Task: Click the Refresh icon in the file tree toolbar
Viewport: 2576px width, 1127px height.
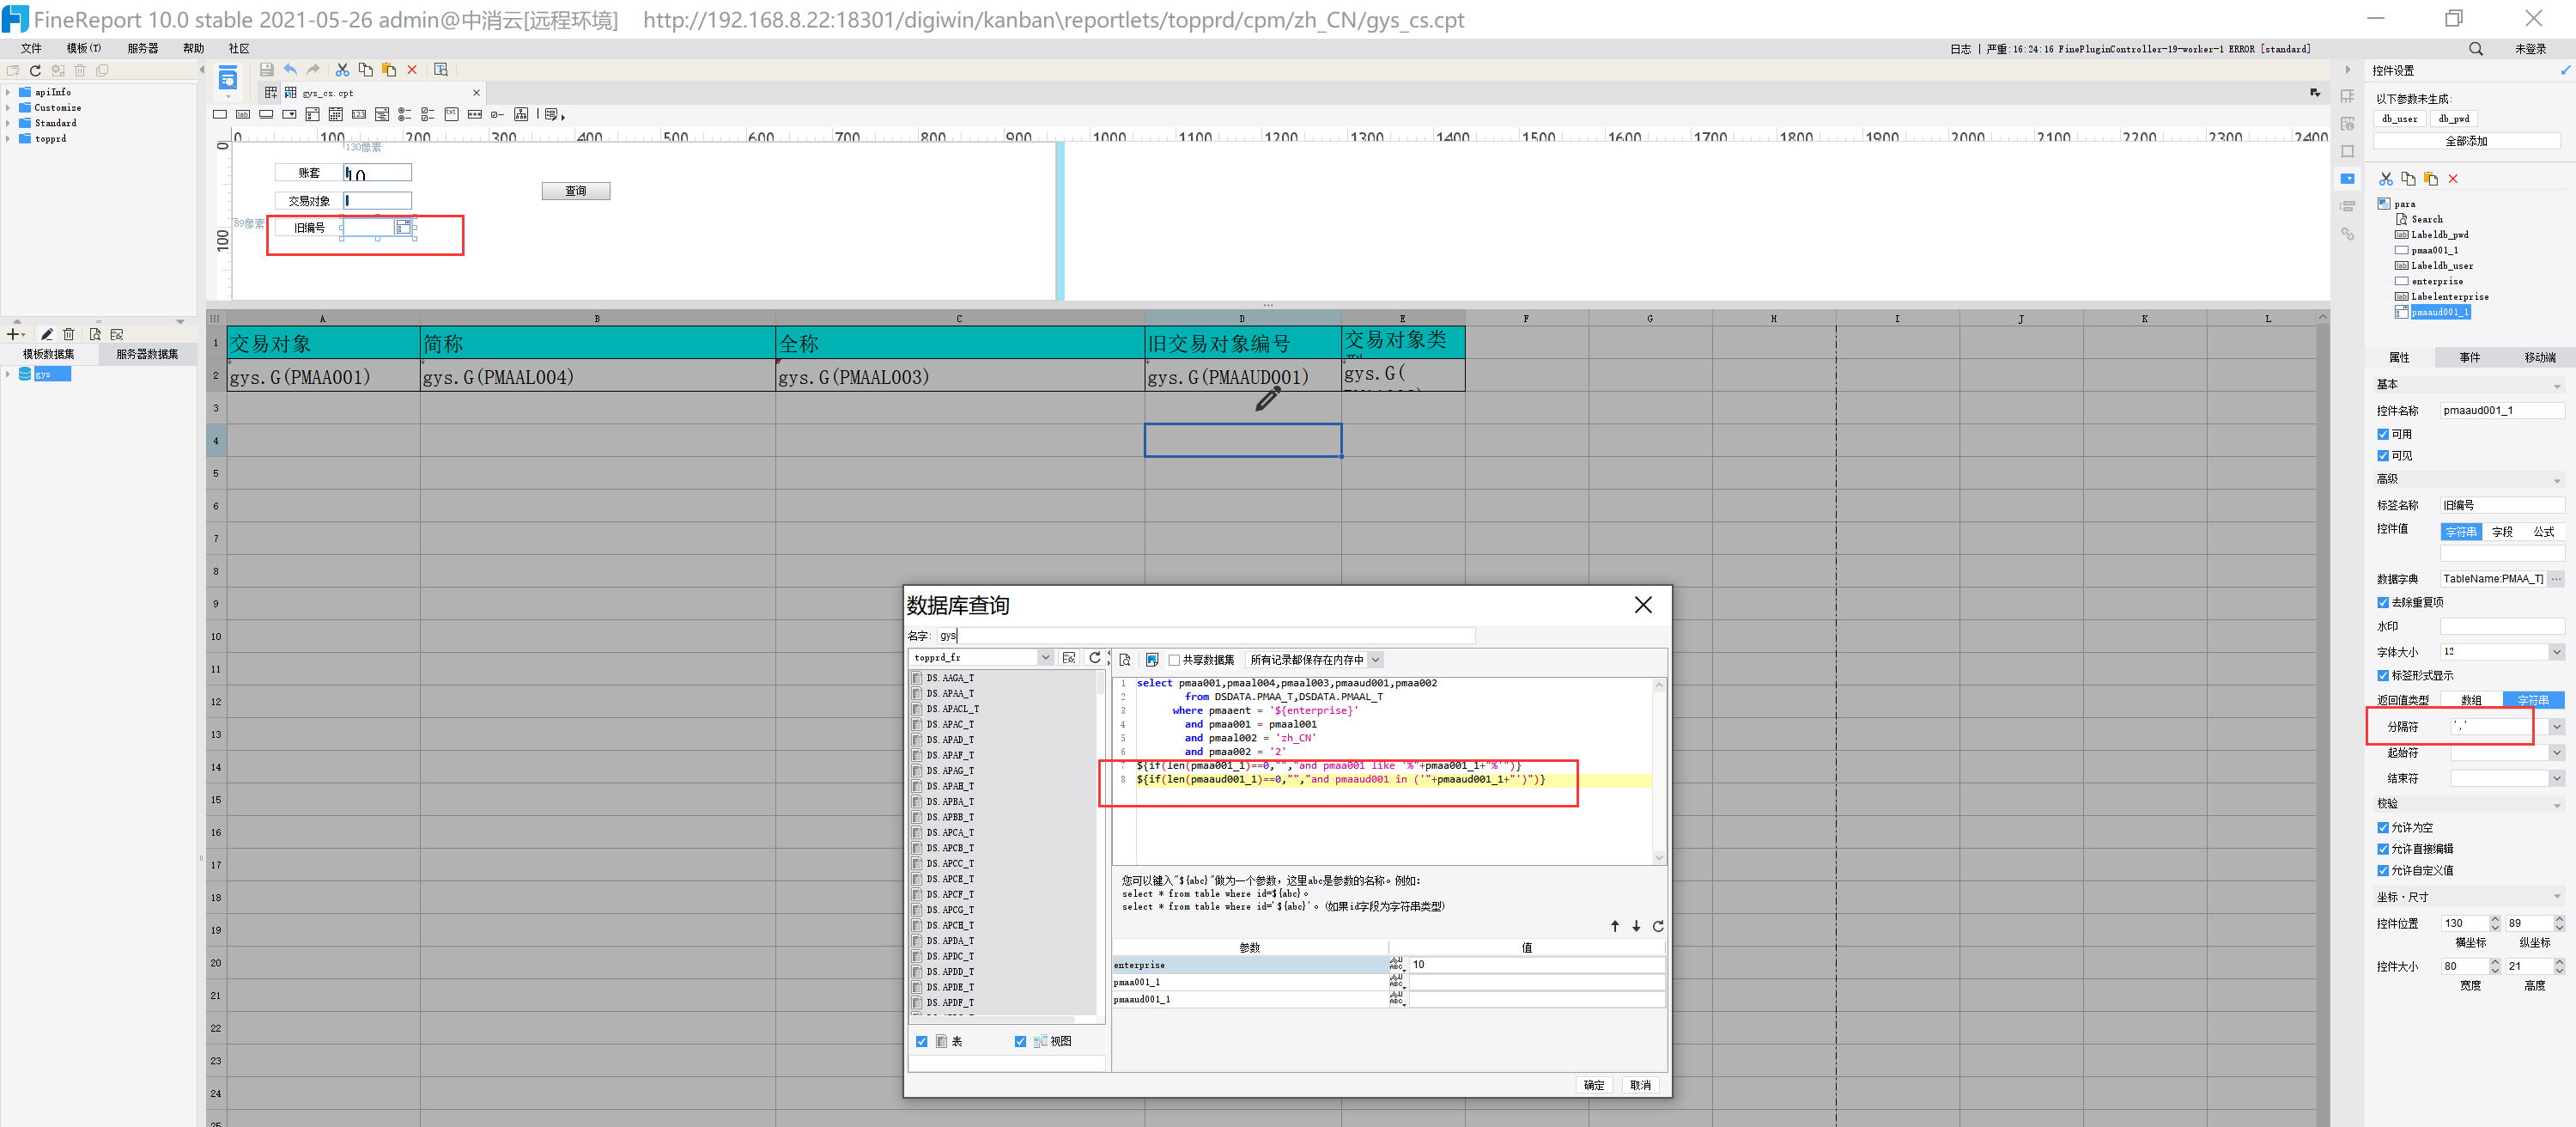Action: [35, 70]
